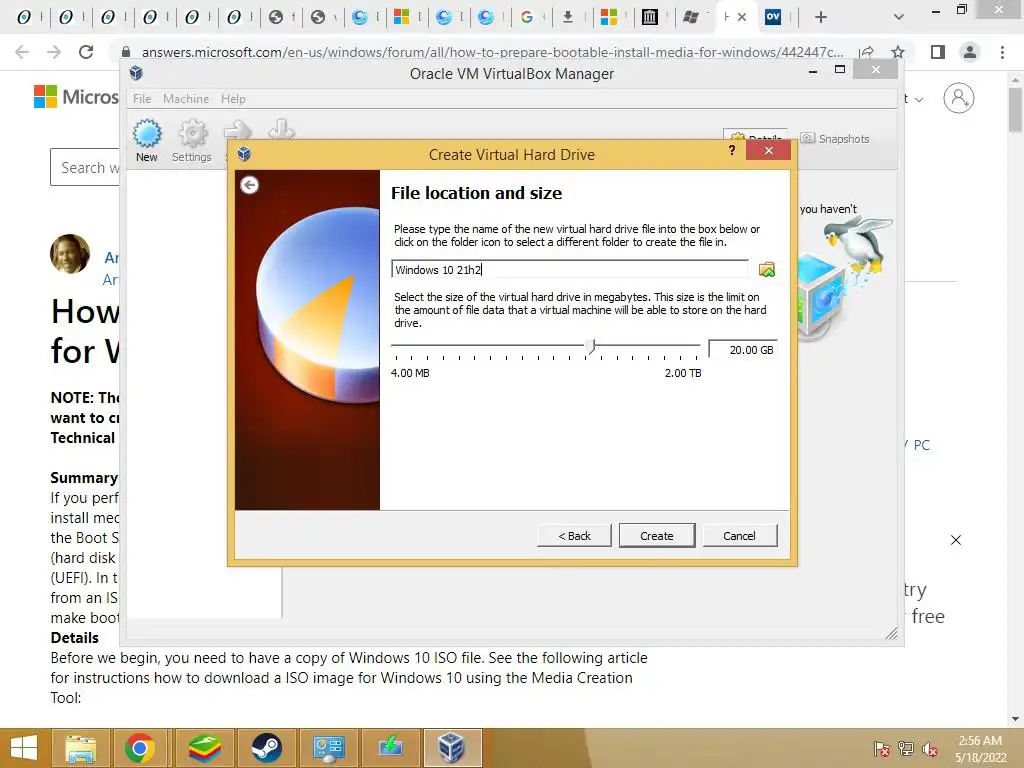This screenshot has height=768, width=1024.
Task: Click the muted volume tray icon
Action: 929,748
